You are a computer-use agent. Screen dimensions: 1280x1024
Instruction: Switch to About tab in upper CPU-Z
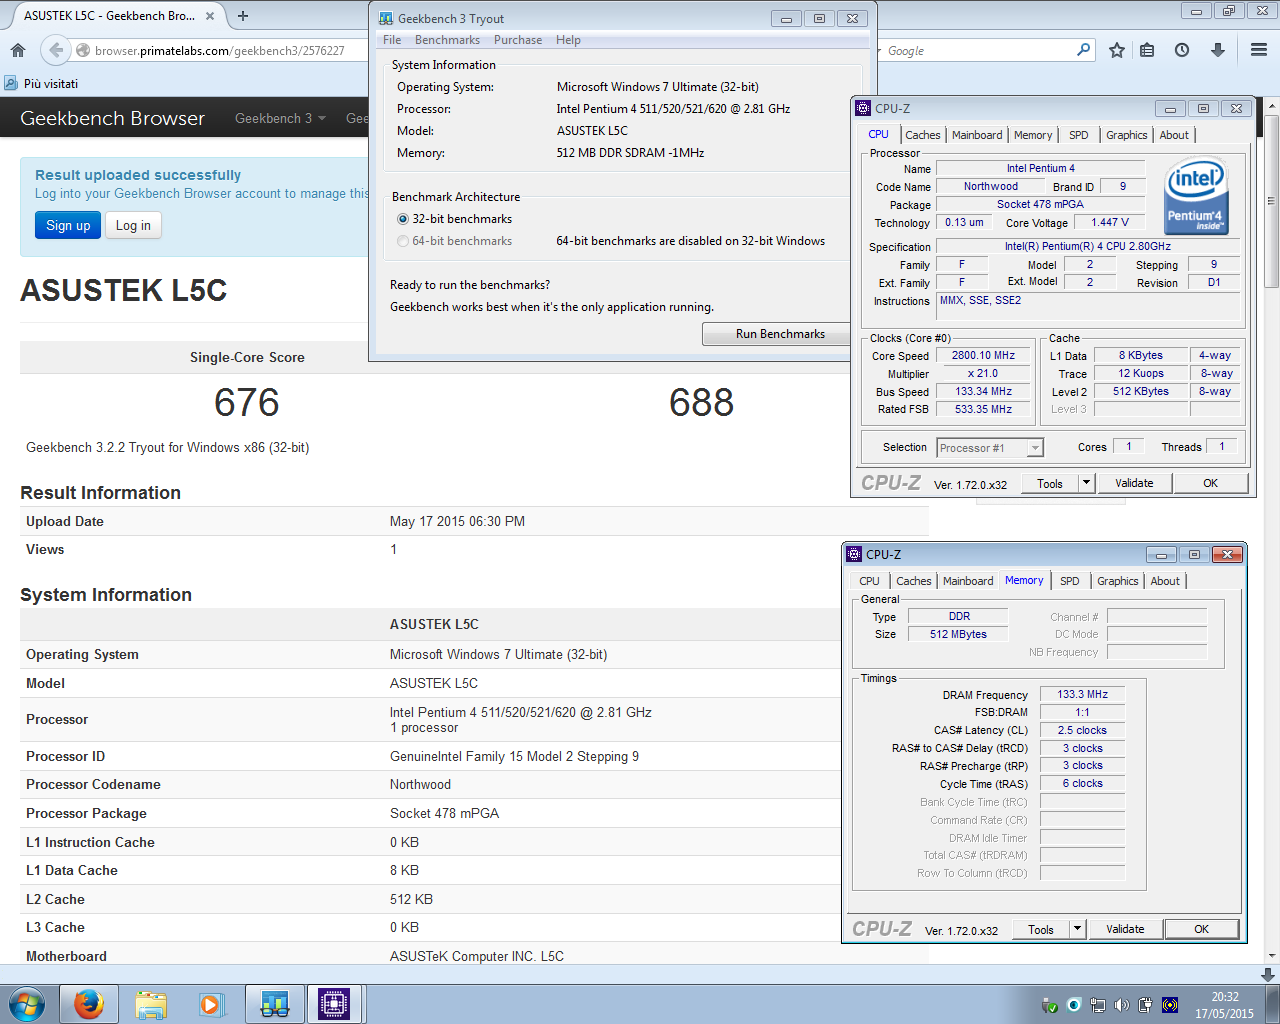pyautogui.click(x=1174, y=135)
